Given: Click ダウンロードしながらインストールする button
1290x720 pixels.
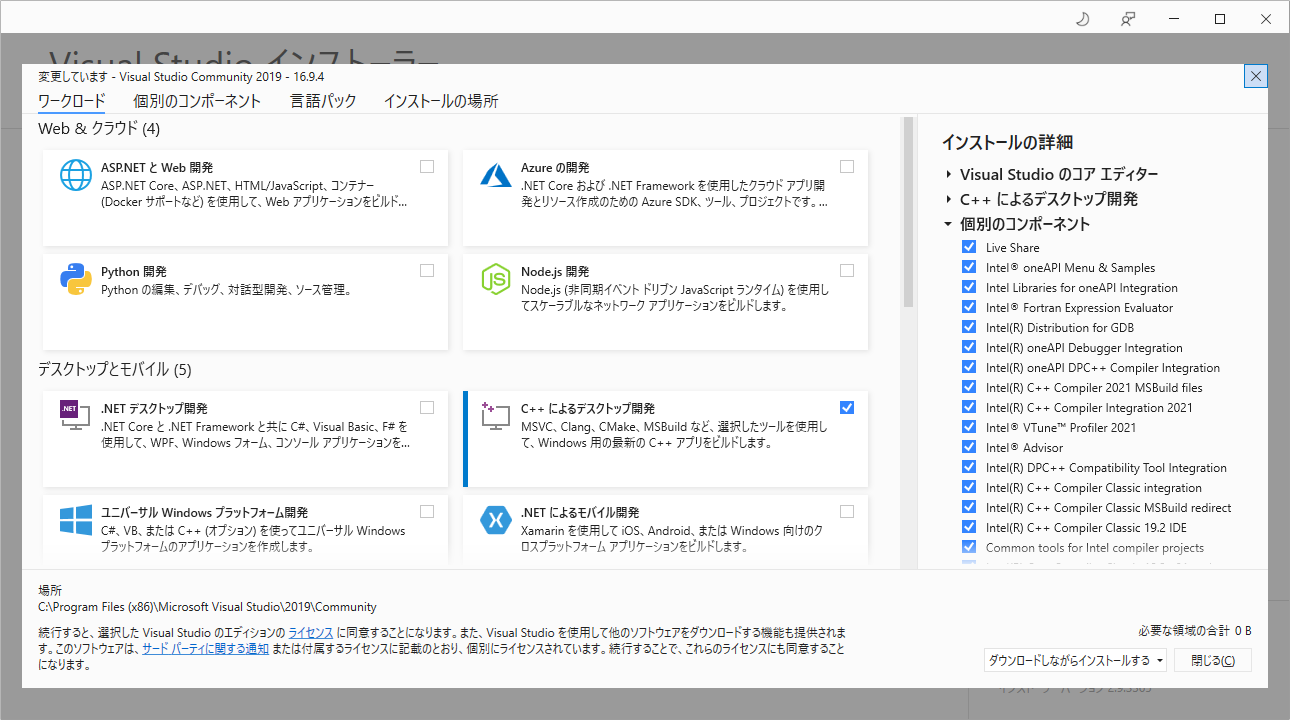Looking at the screenshot, I should coord(1068,660).
